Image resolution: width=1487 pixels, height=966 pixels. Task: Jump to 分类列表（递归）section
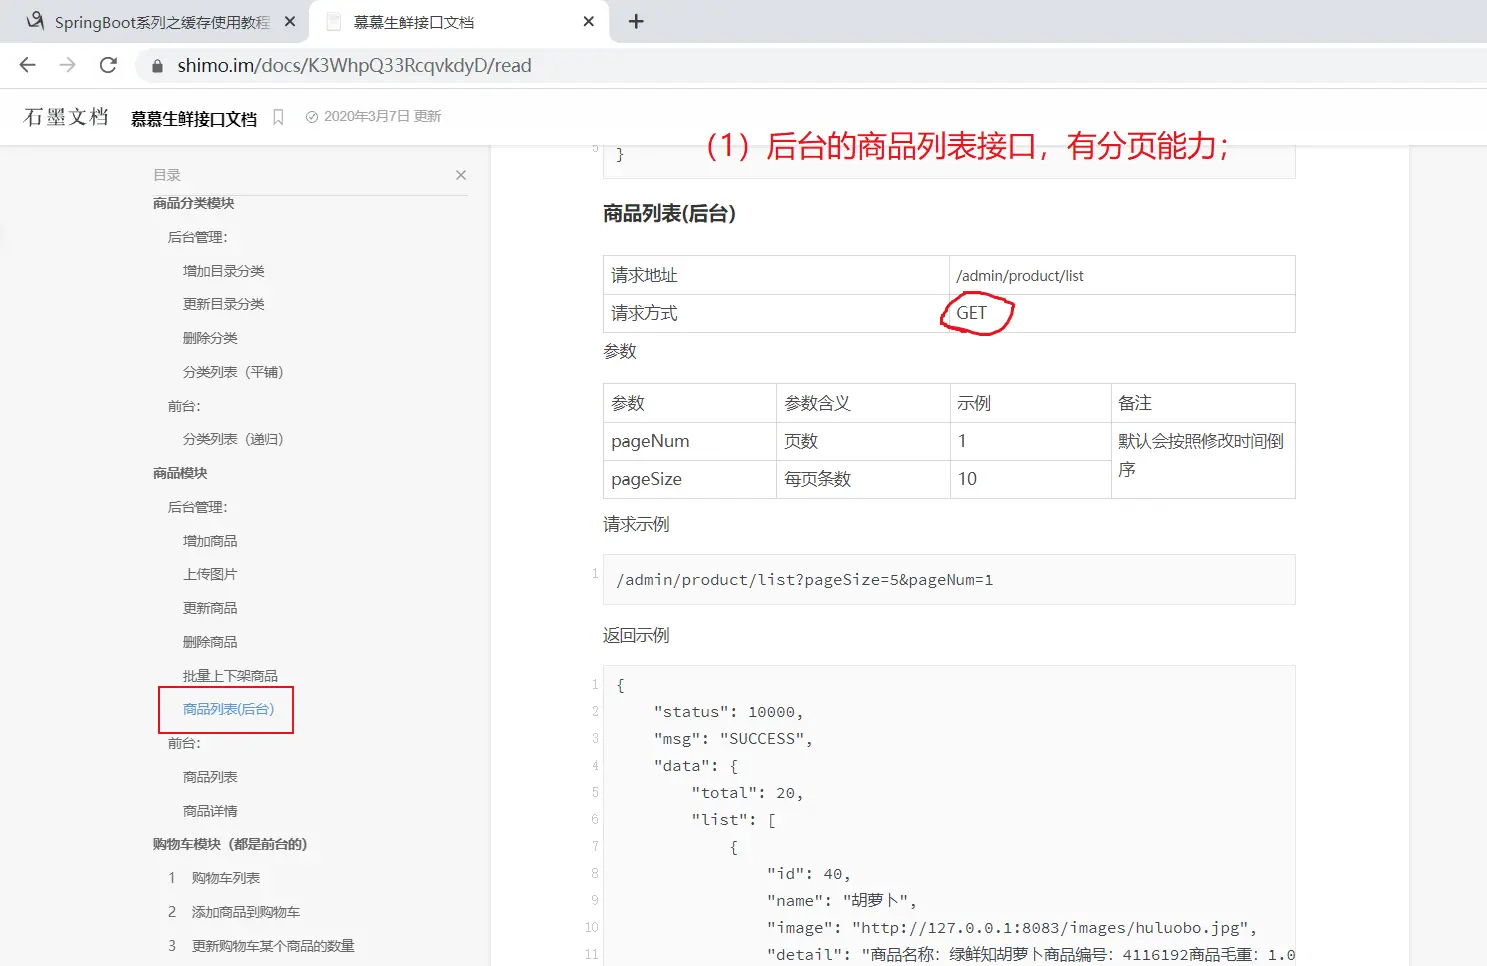click(x=233, y=439)
